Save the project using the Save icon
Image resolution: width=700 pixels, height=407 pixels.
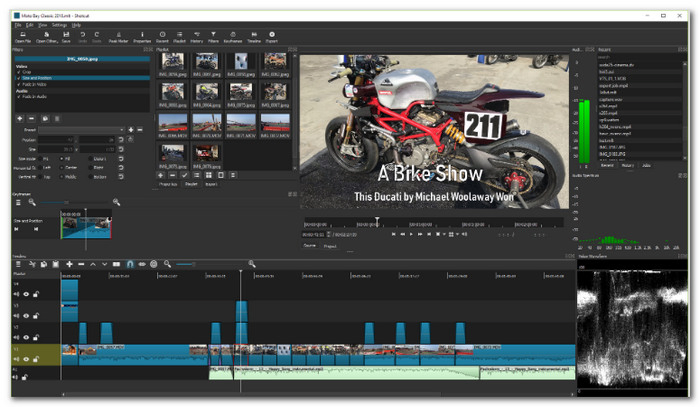[x=66, y=37]
